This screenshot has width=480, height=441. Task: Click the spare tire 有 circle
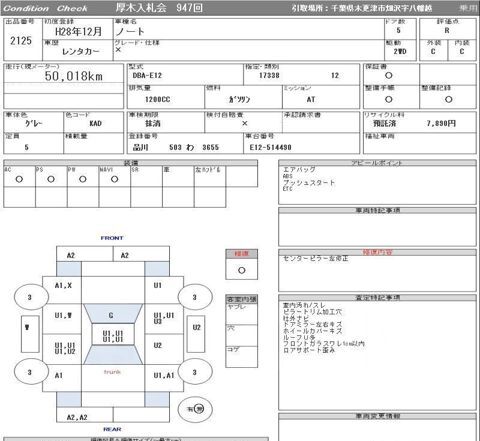pyautogui.click(x=195, y=409)
